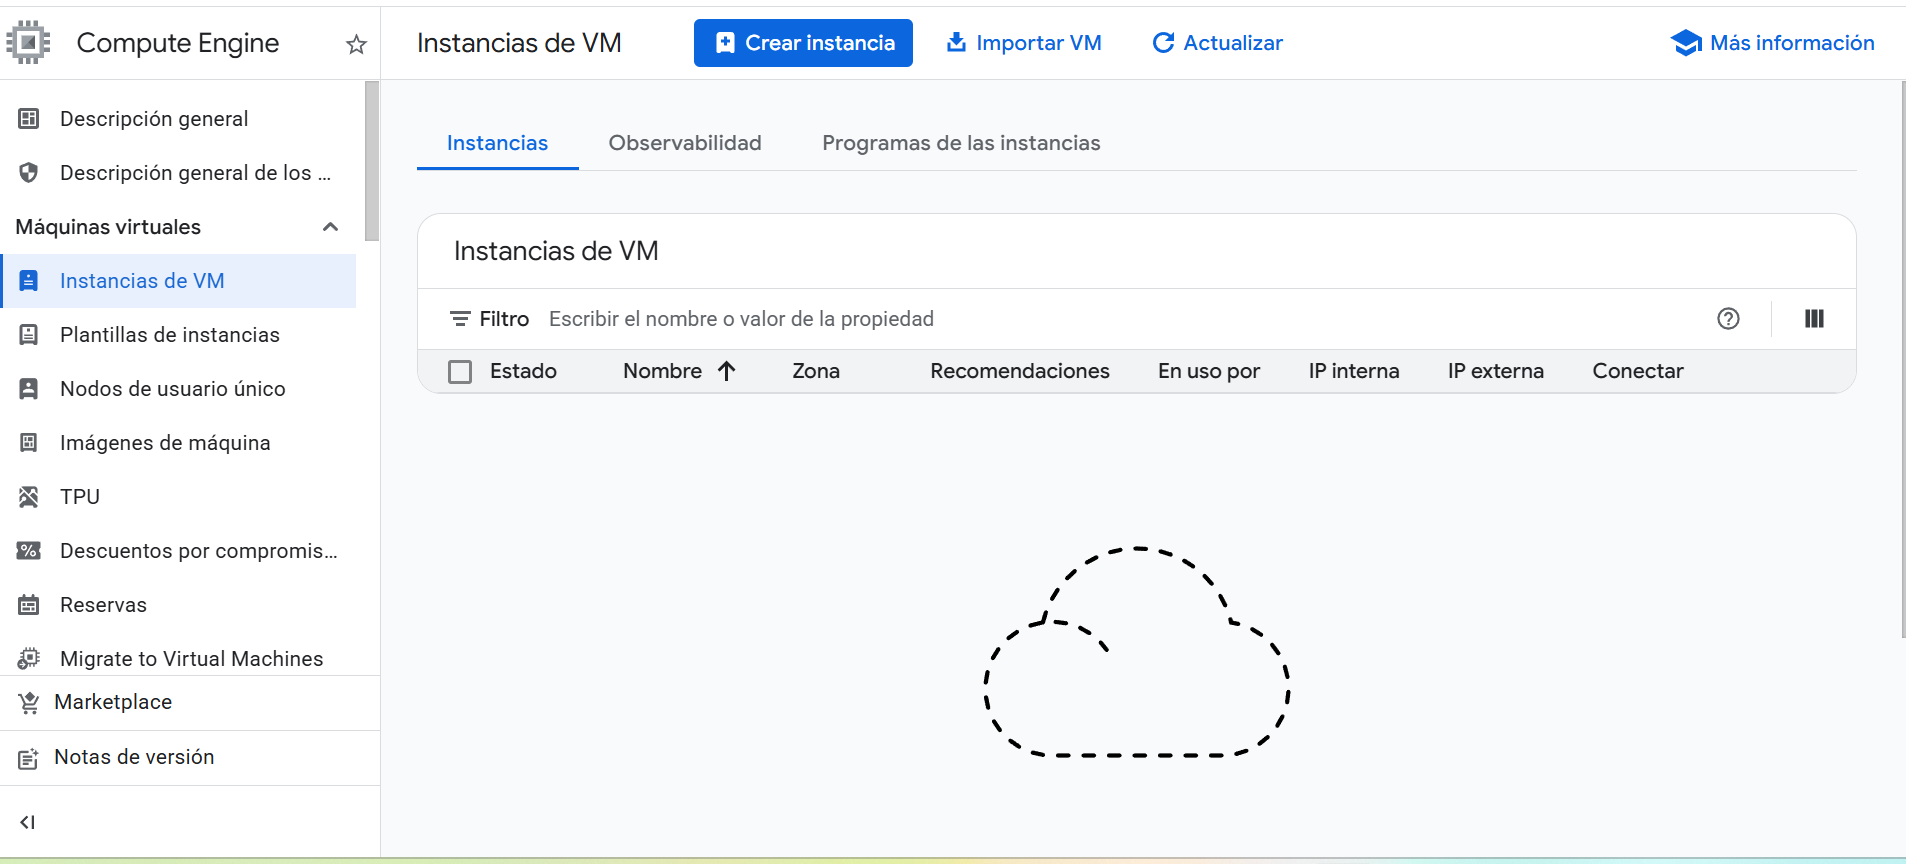Click the Reservas calendar icon

coord(29,605)
